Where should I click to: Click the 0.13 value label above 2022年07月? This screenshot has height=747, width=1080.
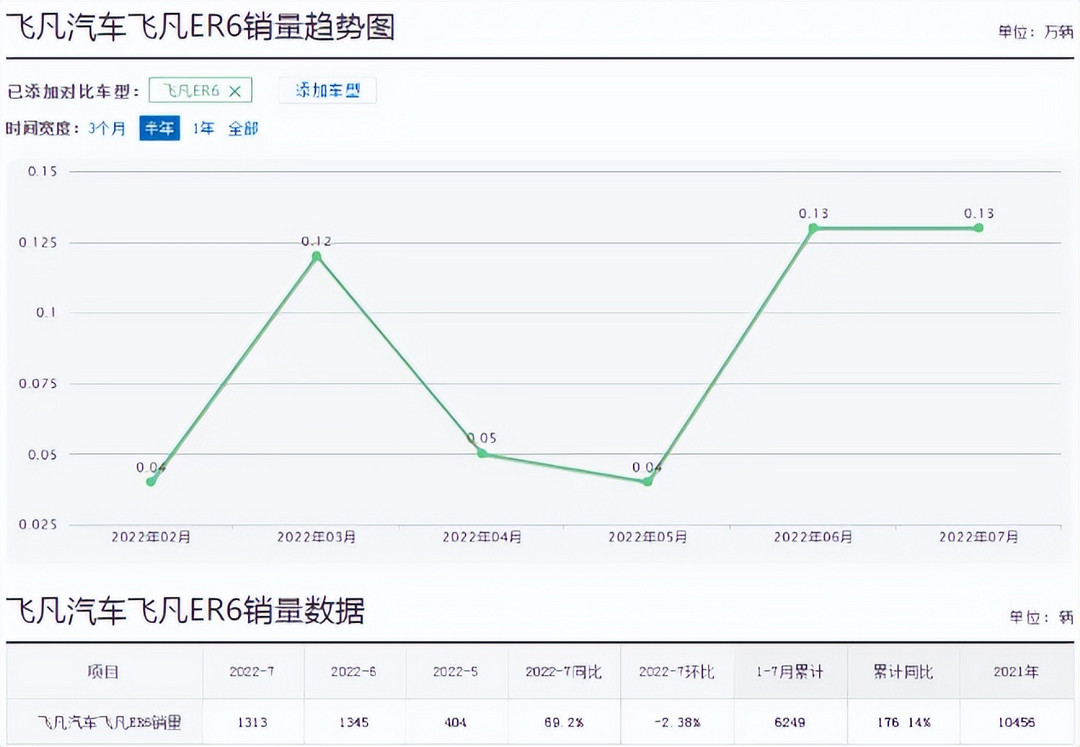pos(979,213)
